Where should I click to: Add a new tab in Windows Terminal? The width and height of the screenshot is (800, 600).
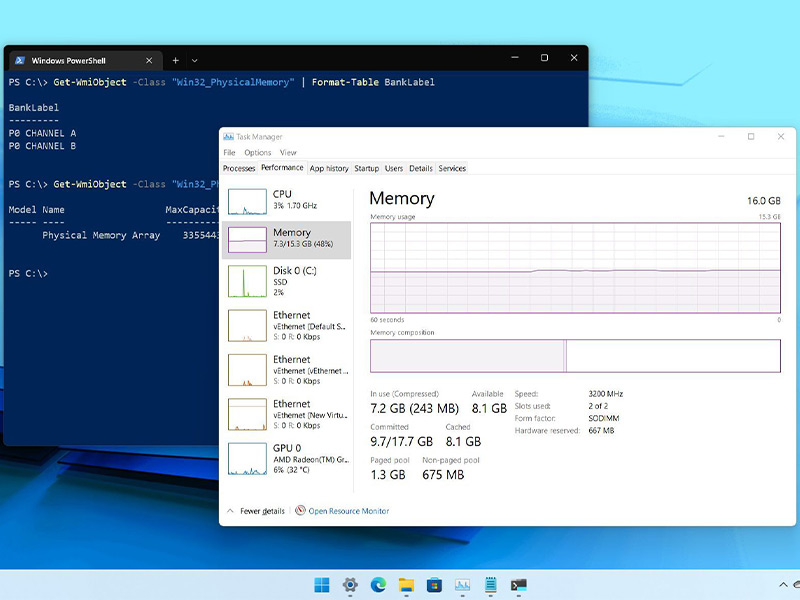click(175, 60)
